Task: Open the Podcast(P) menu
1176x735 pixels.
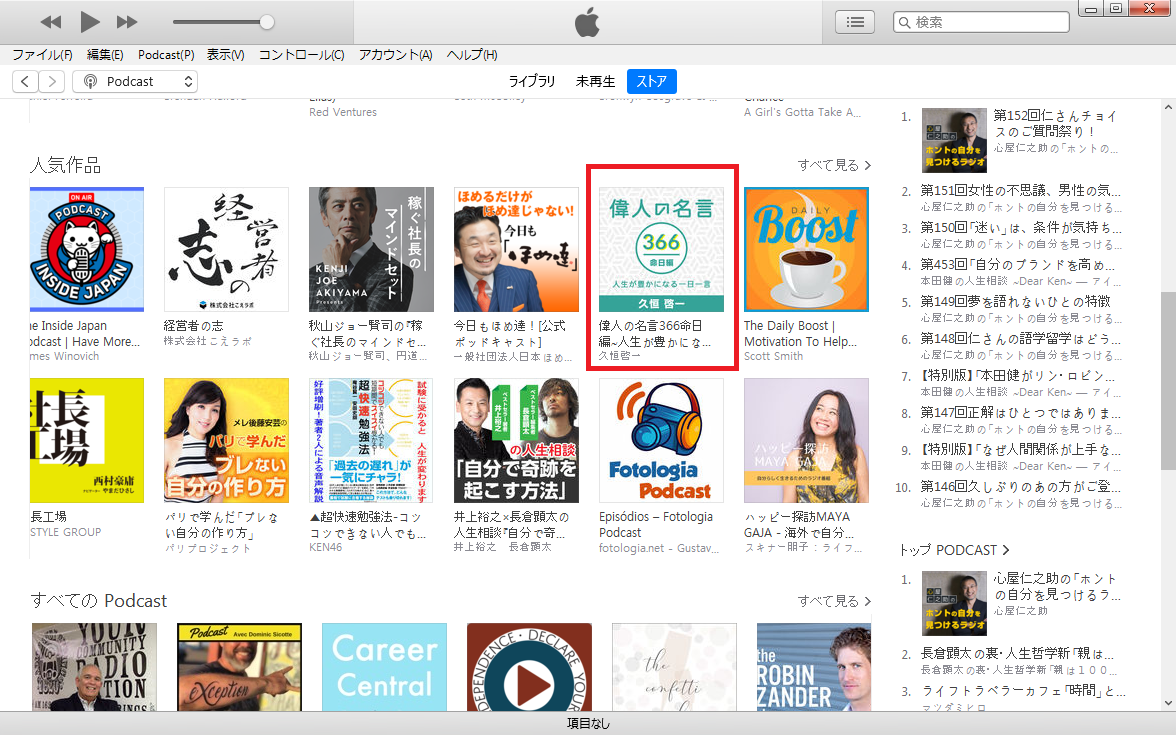Action: (x=166, y=55)
